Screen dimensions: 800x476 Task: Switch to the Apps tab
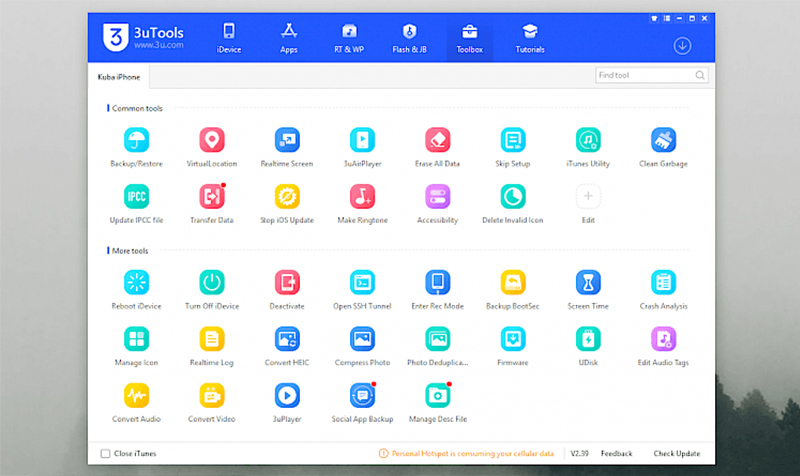[289, 38]
